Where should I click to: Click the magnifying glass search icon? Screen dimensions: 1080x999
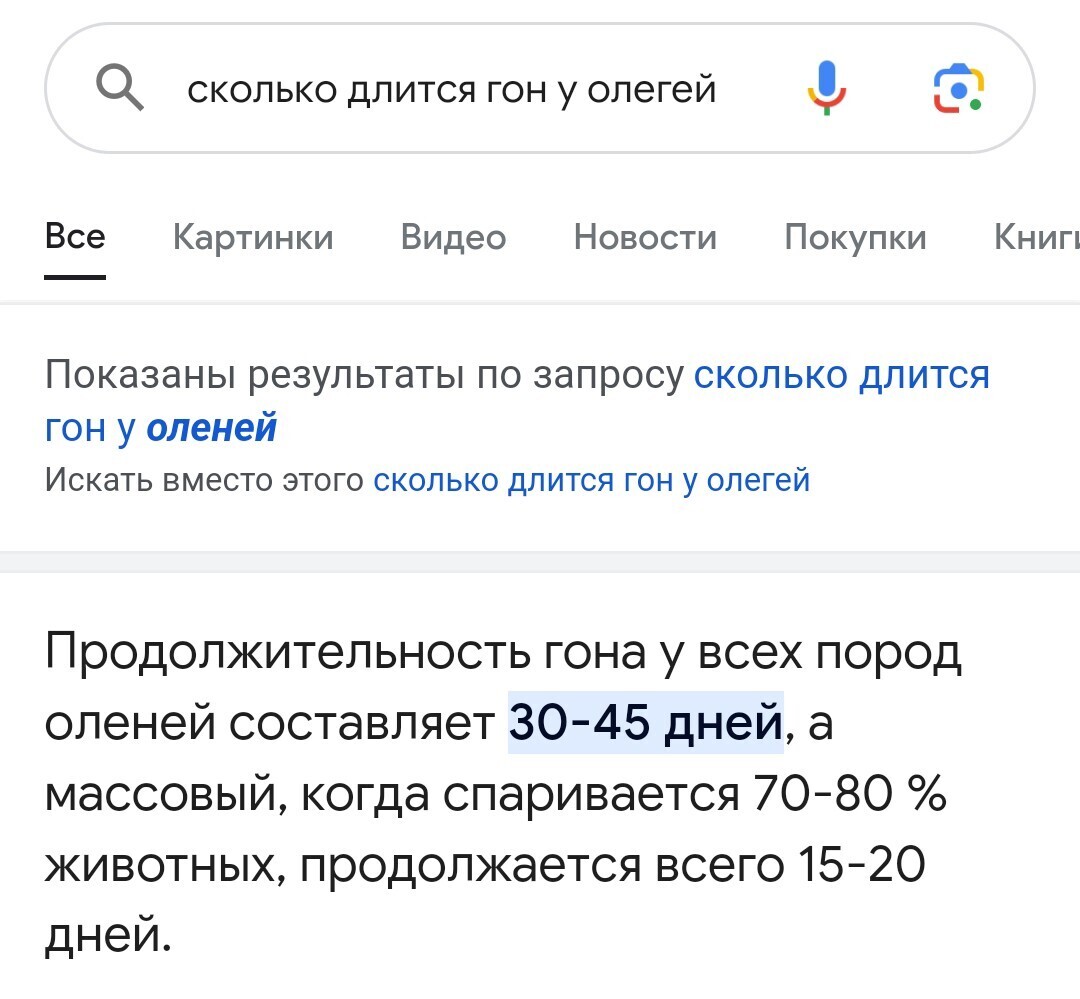tap(120, 90)
